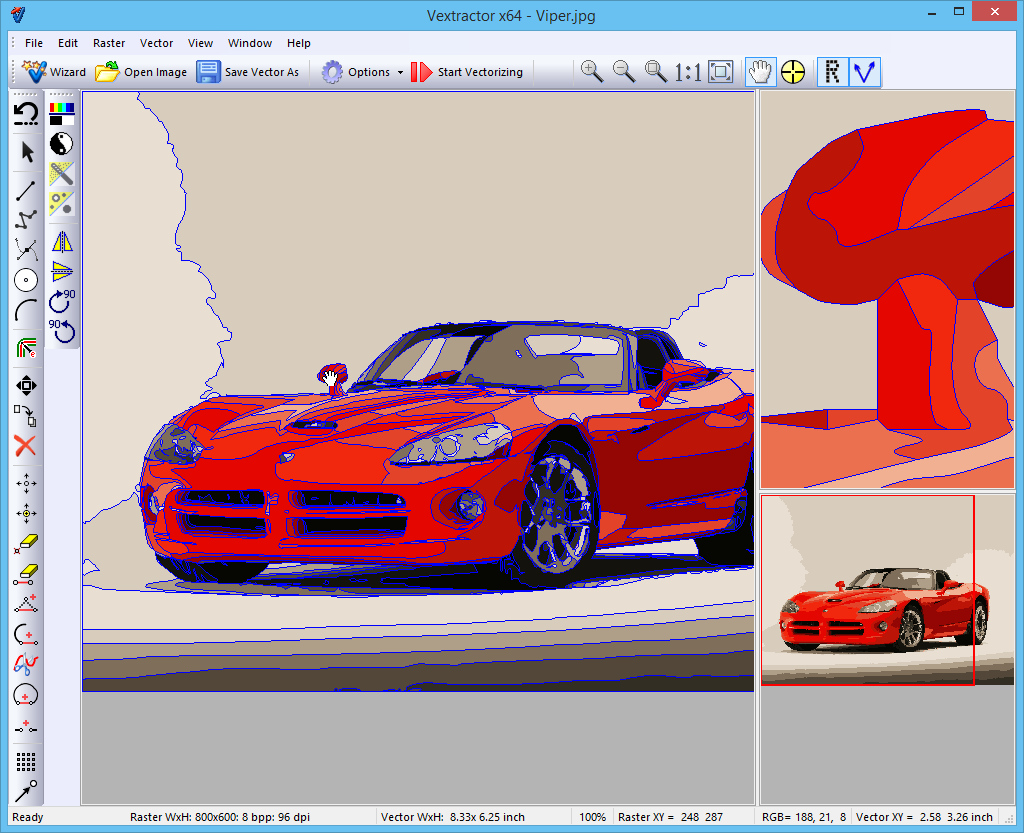Screen dimensions: 1024x833
Task: Toggle the hand pan tool
Action: [760, 72]
